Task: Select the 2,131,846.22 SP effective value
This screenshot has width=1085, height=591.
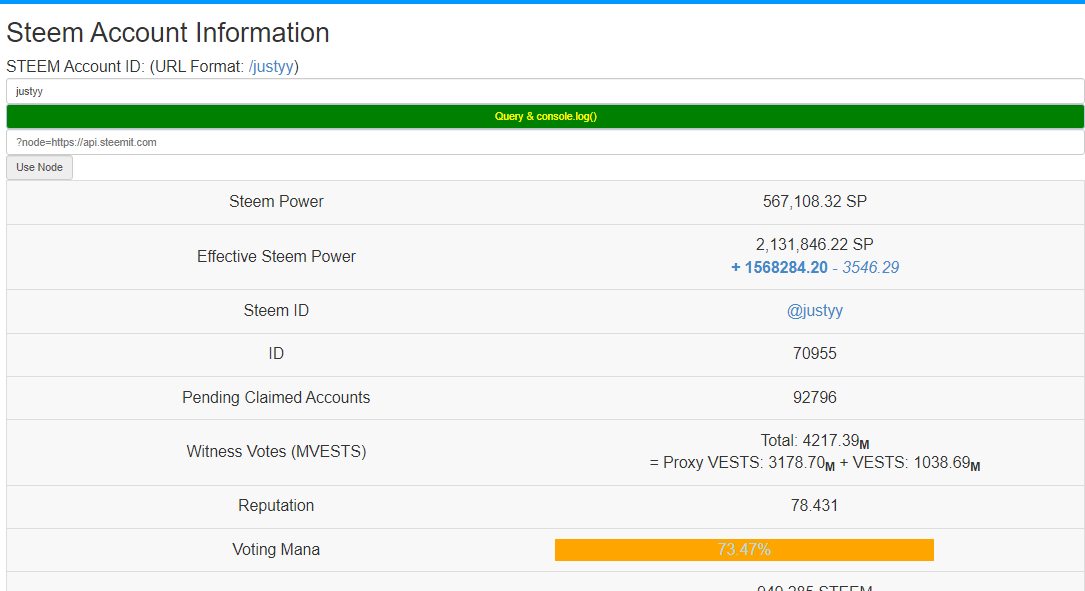Action: pyautogui.click(x=814, y=244)
